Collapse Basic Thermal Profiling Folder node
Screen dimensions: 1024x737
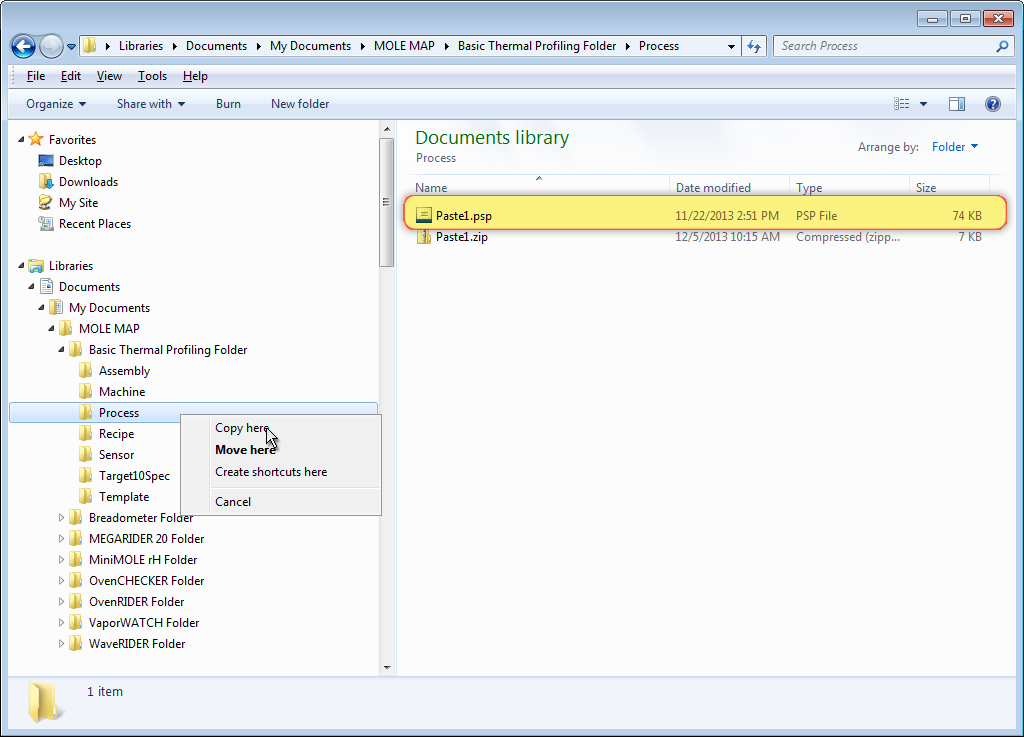point(61,350)
